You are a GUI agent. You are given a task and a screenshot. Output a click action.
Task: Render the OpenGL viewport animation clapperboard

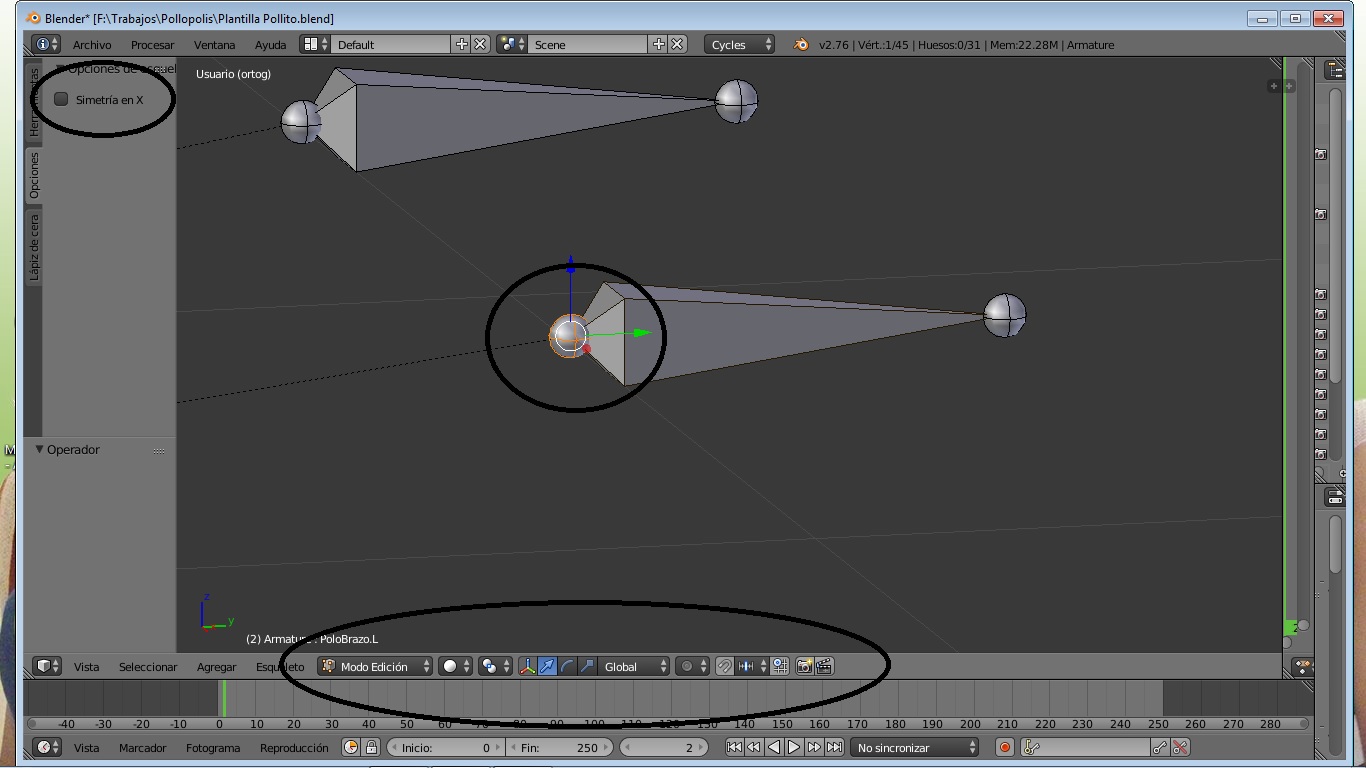click(824, 666)
